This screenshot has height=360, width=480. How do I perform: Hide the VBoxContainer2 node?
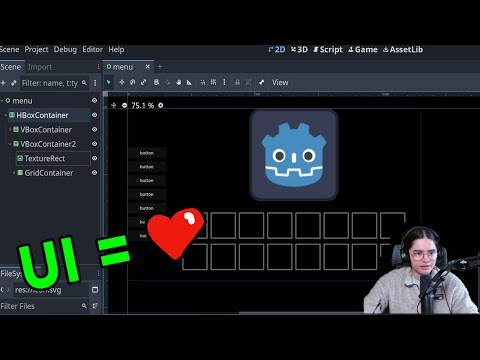pos(95,144)
